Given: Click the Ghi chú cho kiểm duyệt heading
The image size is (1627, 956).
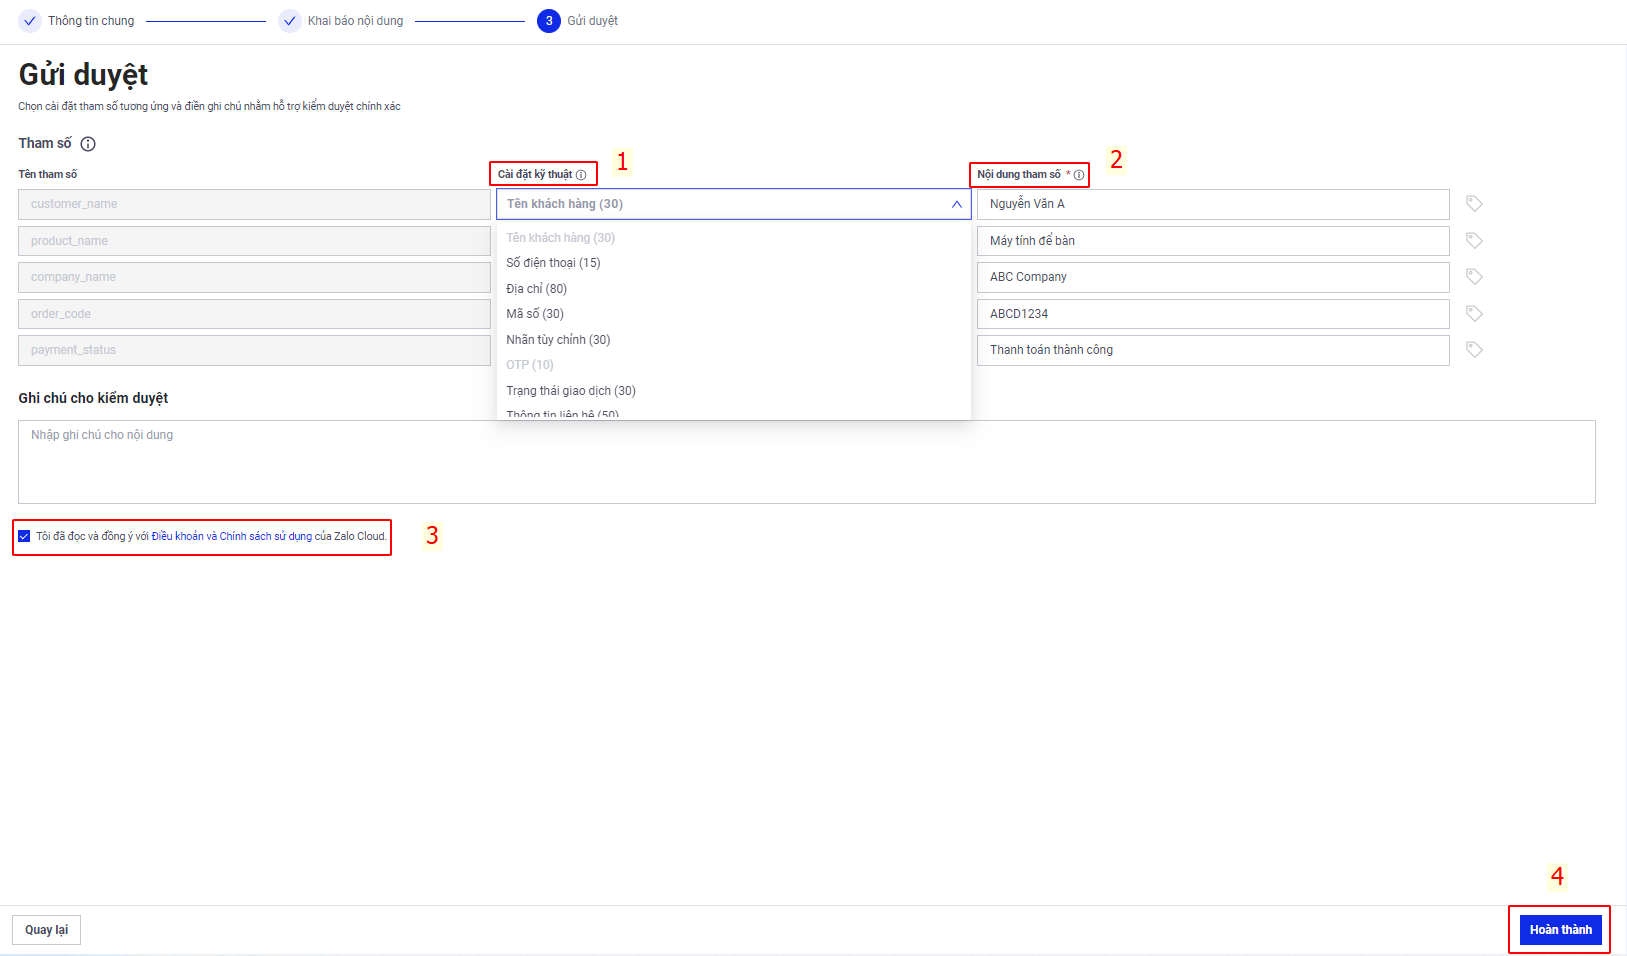Looking at the screenshot, I should [x=93, y=398].
